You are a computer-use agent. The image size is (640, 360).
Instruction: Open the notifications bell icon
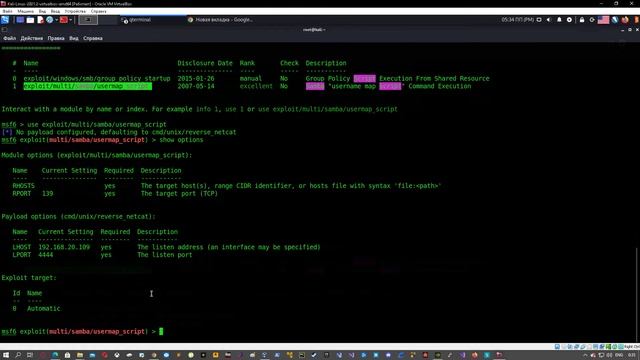(x=559, y=20)
